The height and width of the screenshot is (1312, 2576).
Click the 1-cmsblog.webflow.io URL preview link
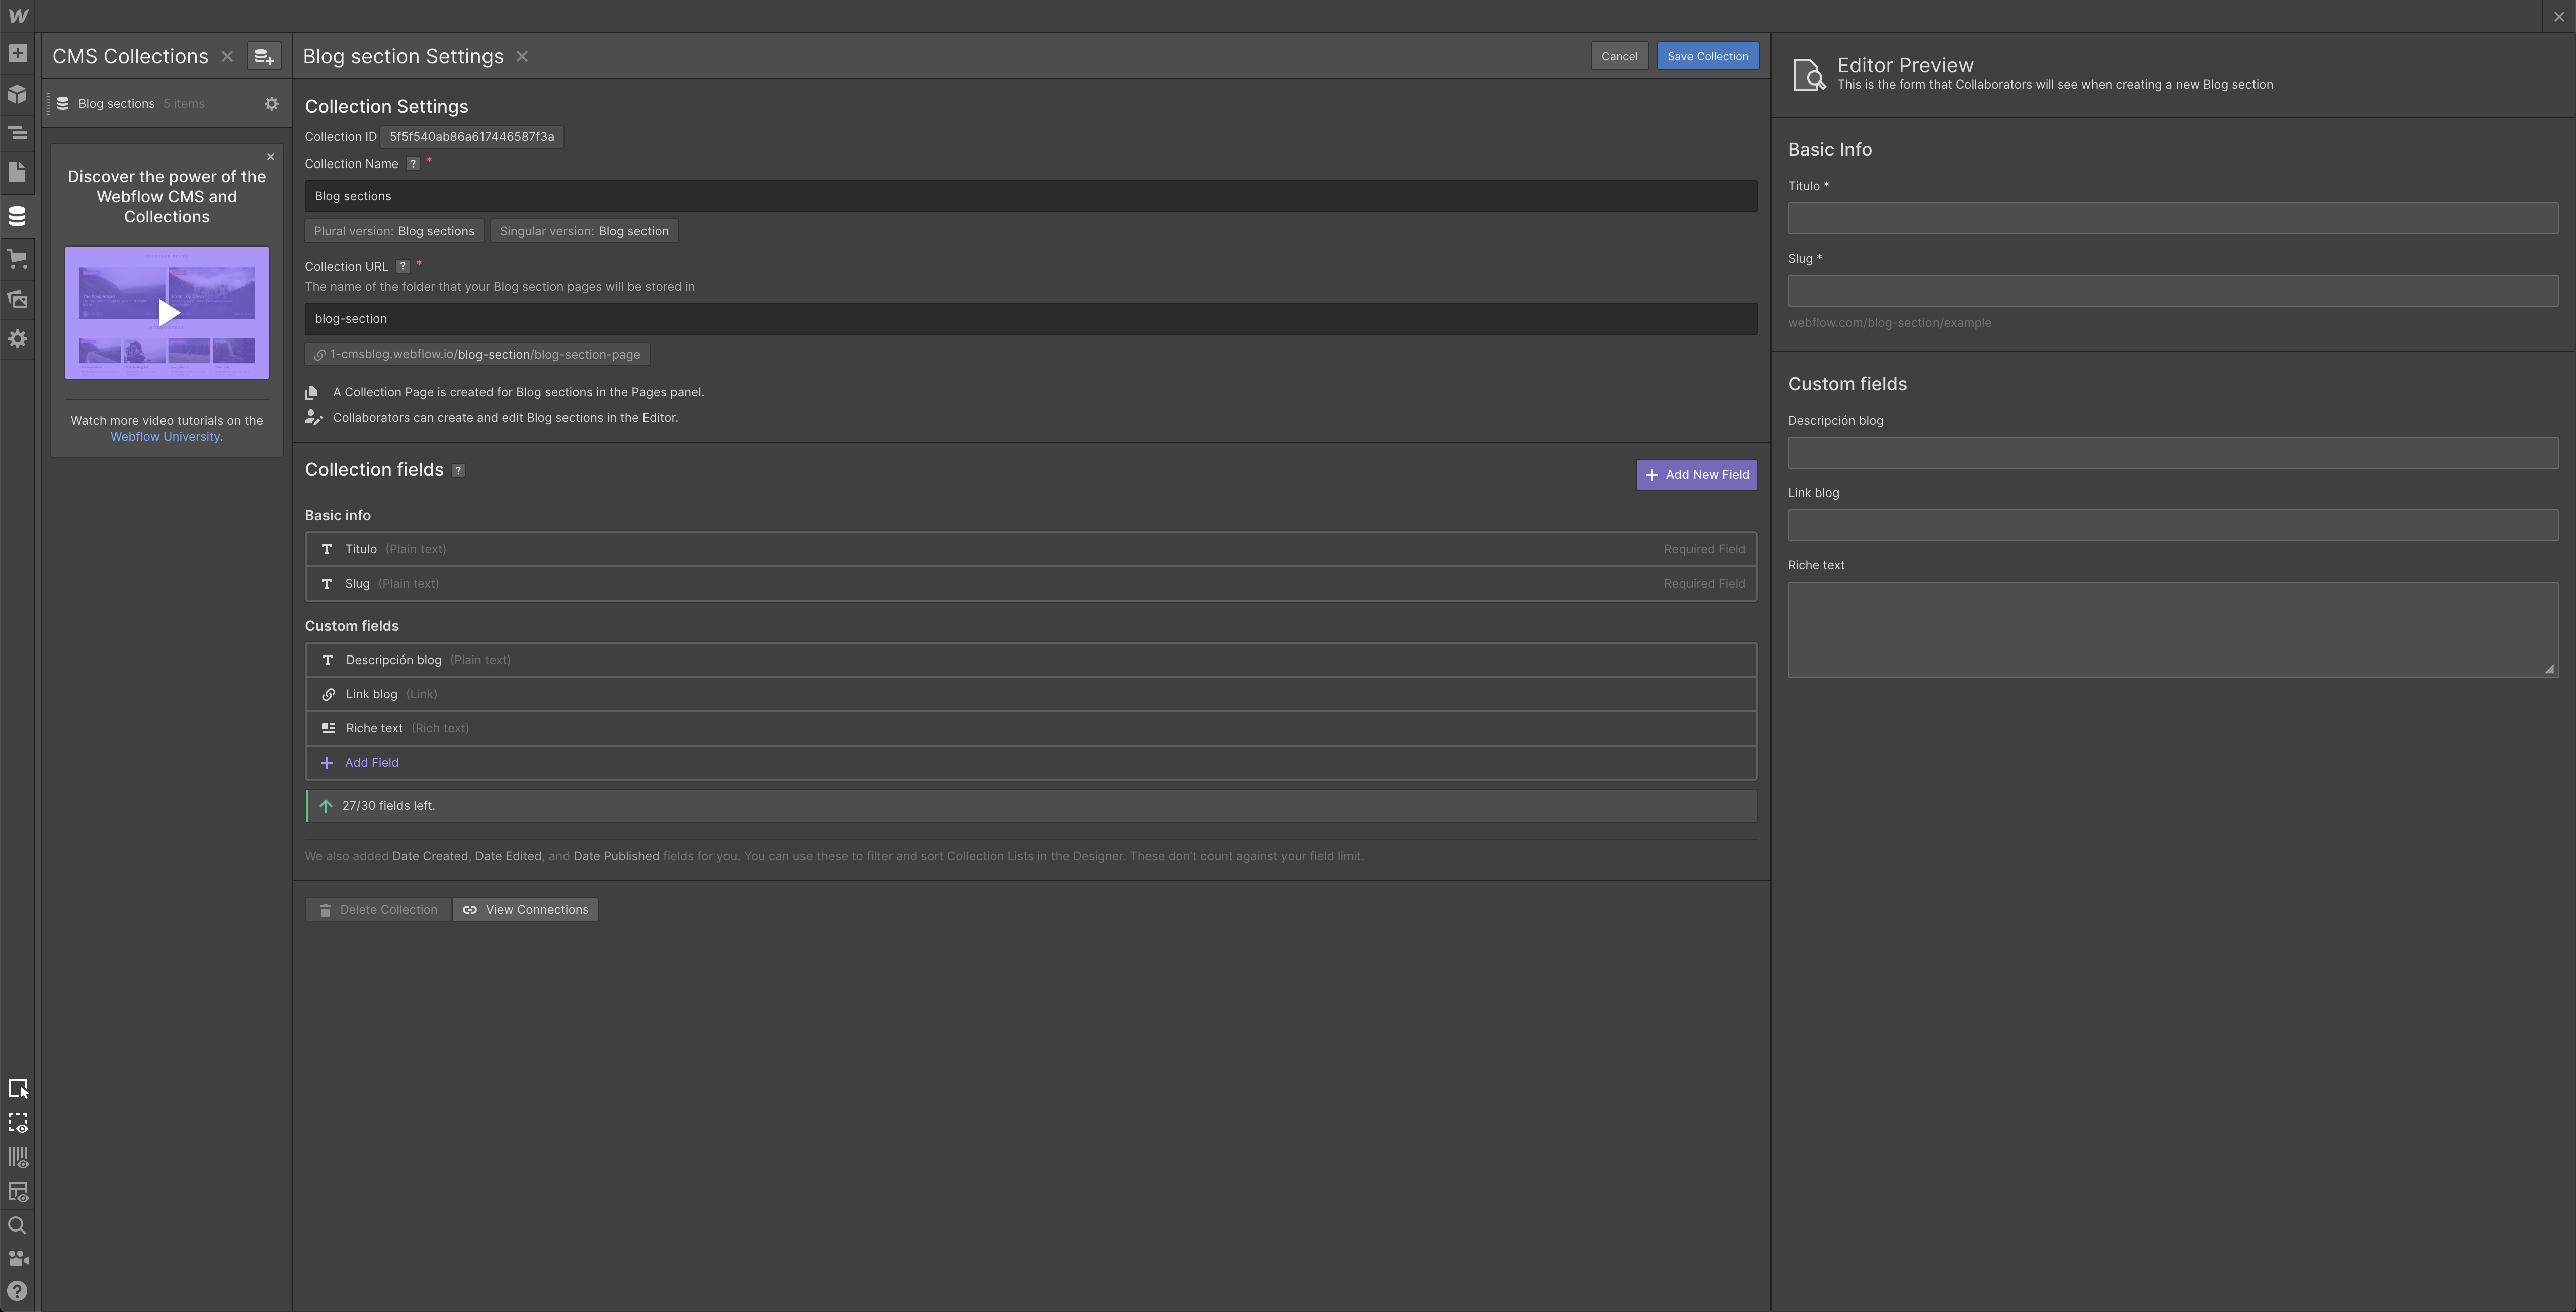coord(478,355)
